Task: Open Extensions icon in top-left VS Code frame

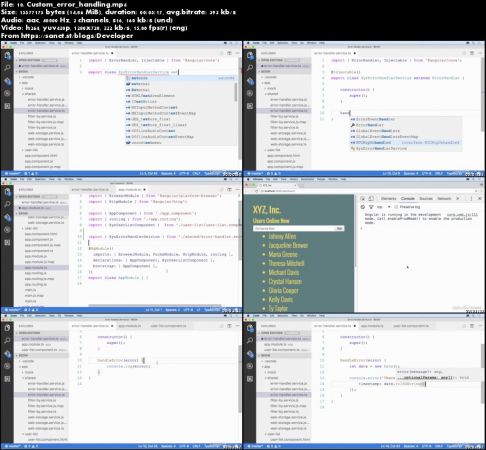Action: tap(7, 106)
